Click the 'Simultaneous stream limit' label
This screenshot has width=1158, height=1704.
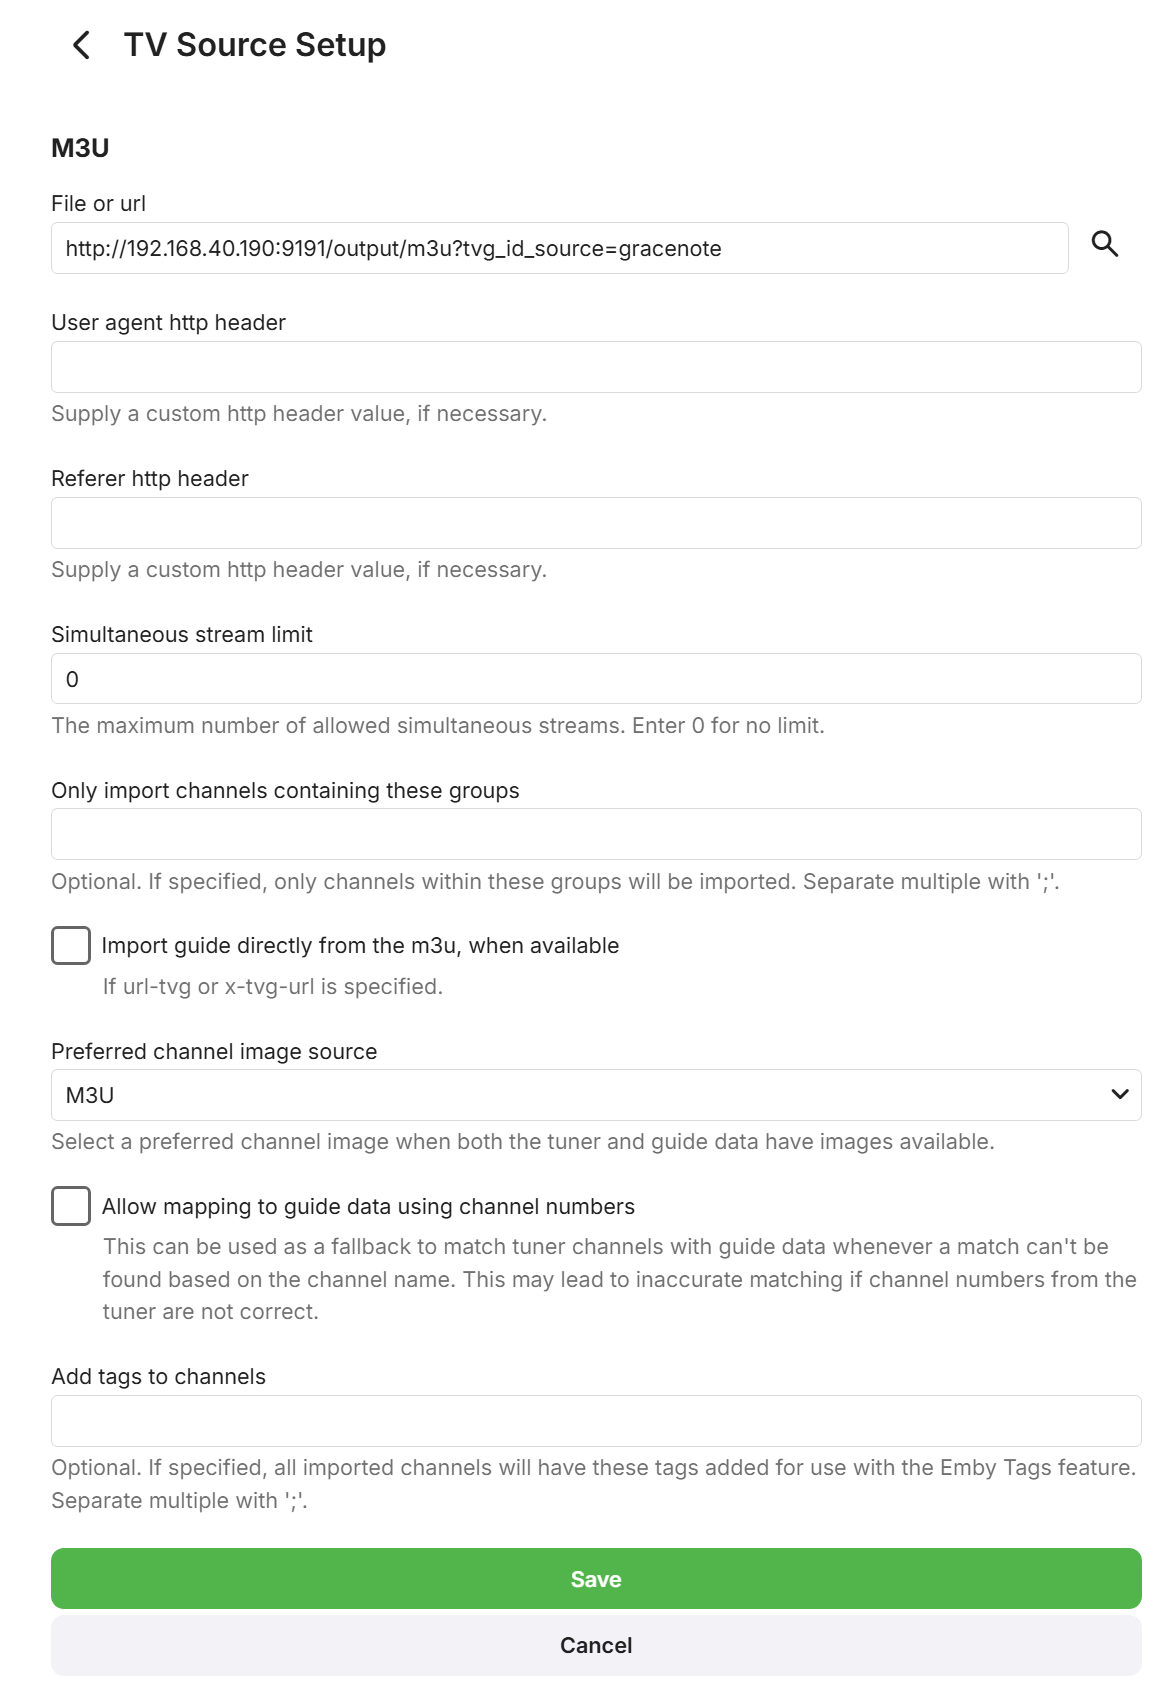pyautogui.click(x=182, y=635)
